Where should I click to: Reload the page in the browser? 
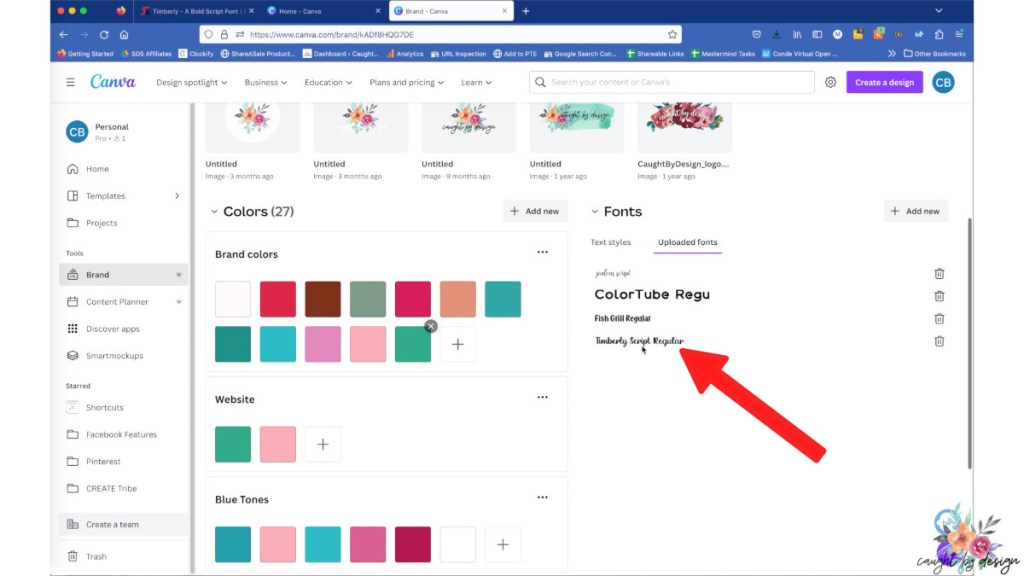point(104,35)
